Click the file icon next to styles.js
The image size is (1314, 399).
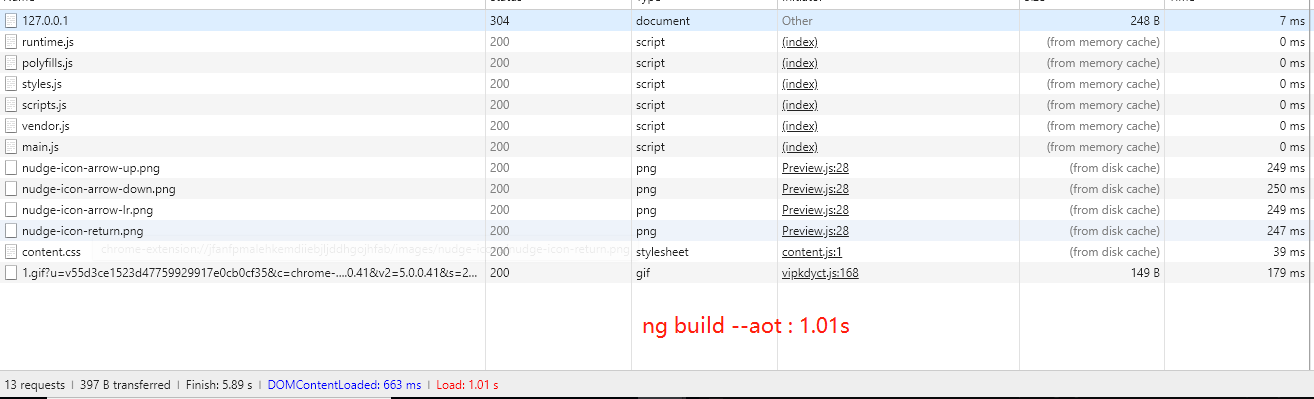click(11, 84)
